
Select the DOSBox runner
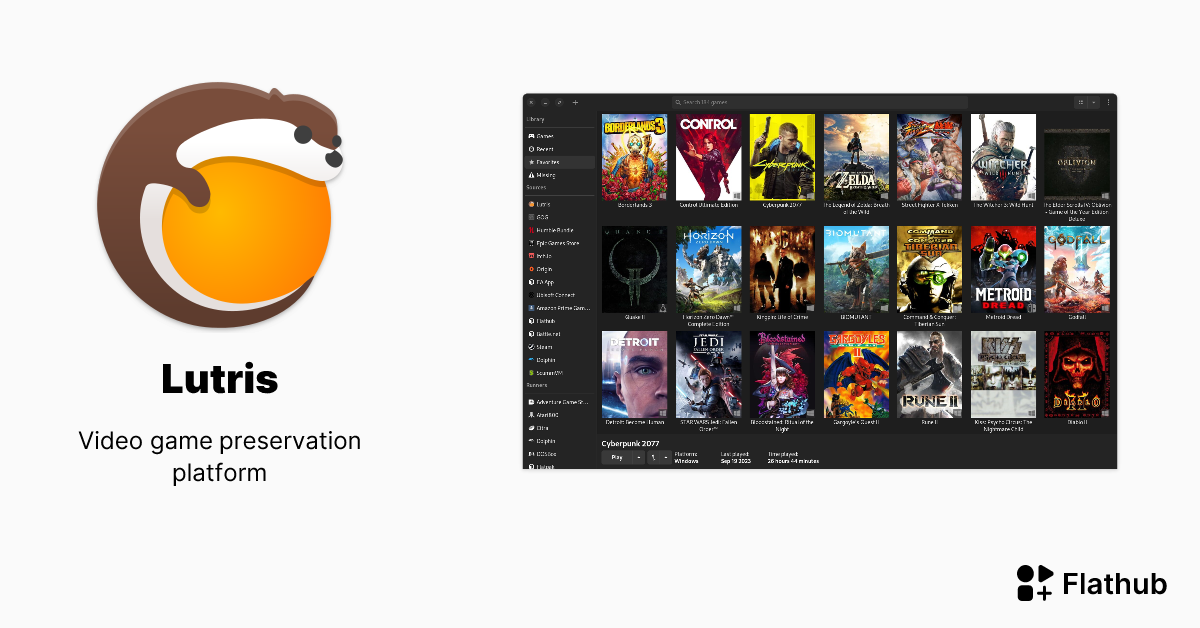pos(560,454)
